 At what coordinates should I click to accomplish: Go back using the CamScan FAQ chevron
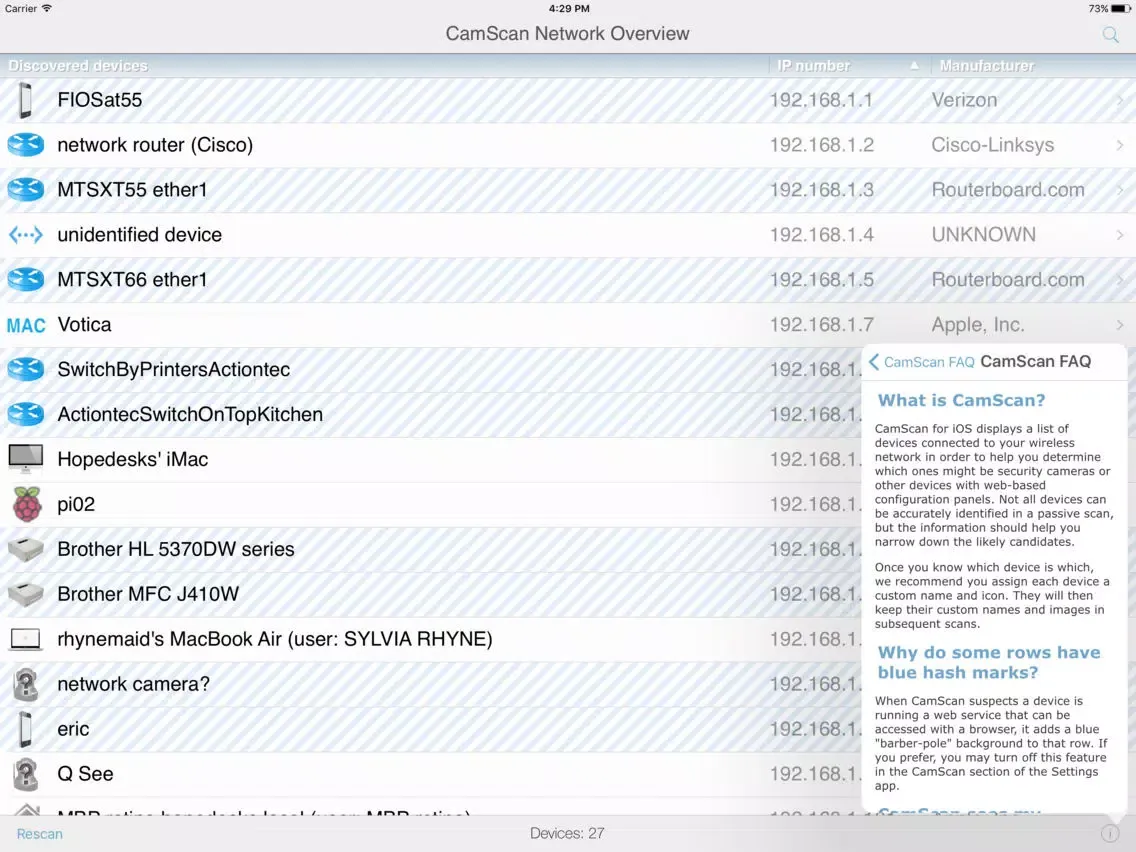(874, 362)
